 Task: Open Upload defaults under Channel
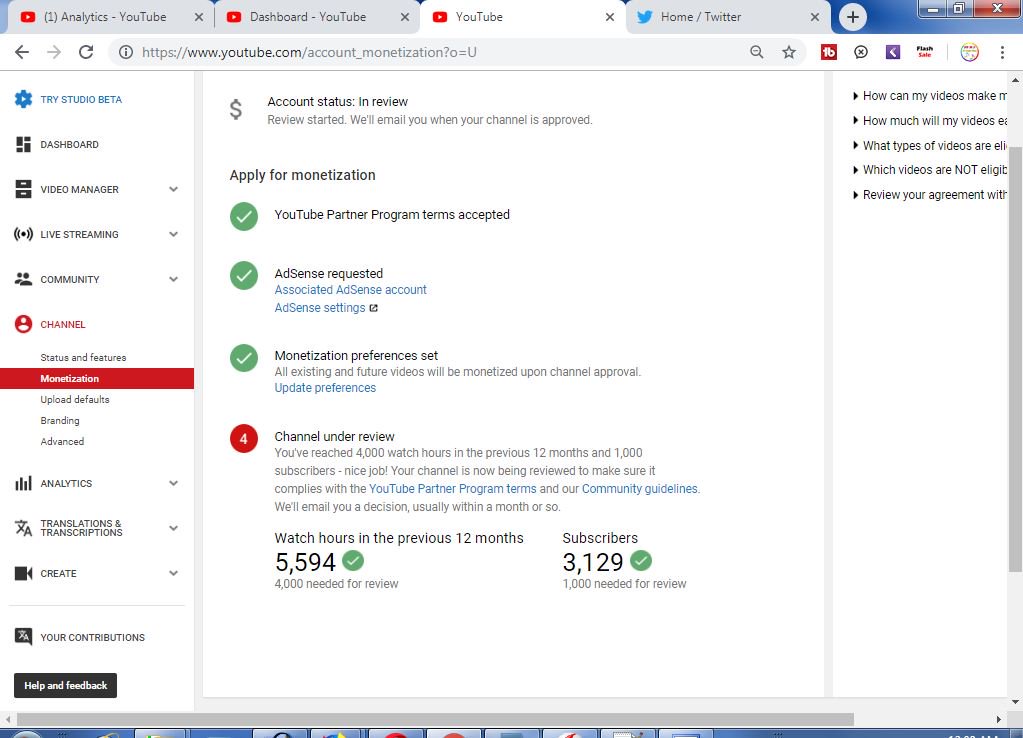pos(75,399)
